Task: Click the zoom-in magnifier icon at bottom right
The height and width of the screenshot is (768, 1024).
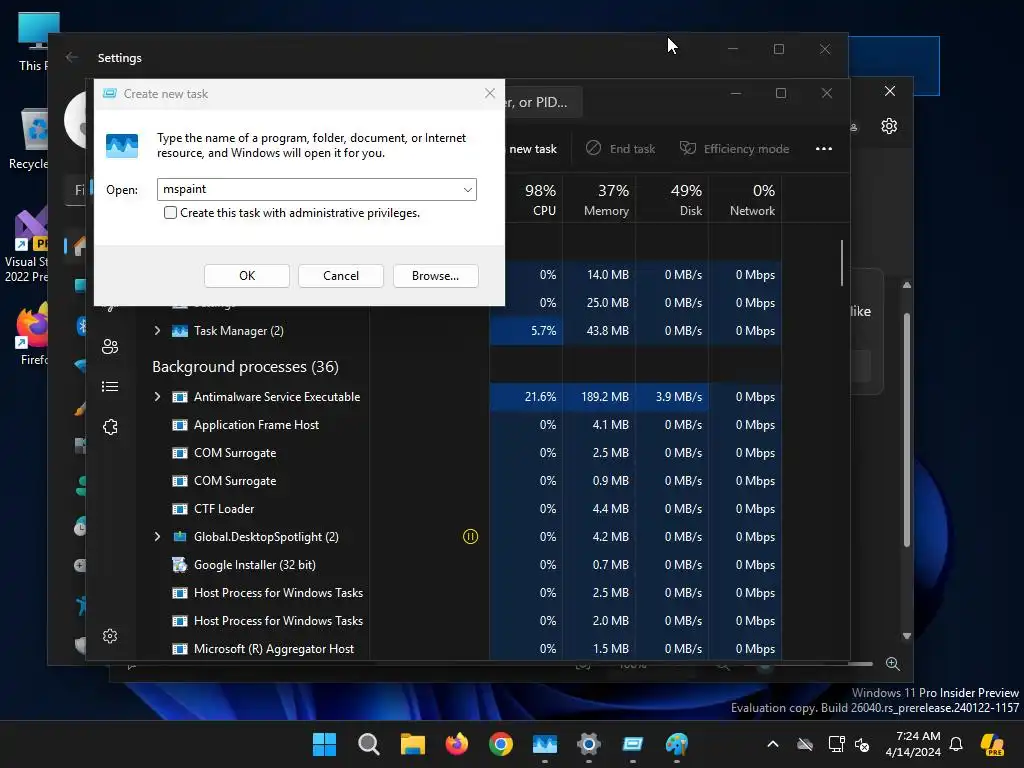Action: click(893, 664)
